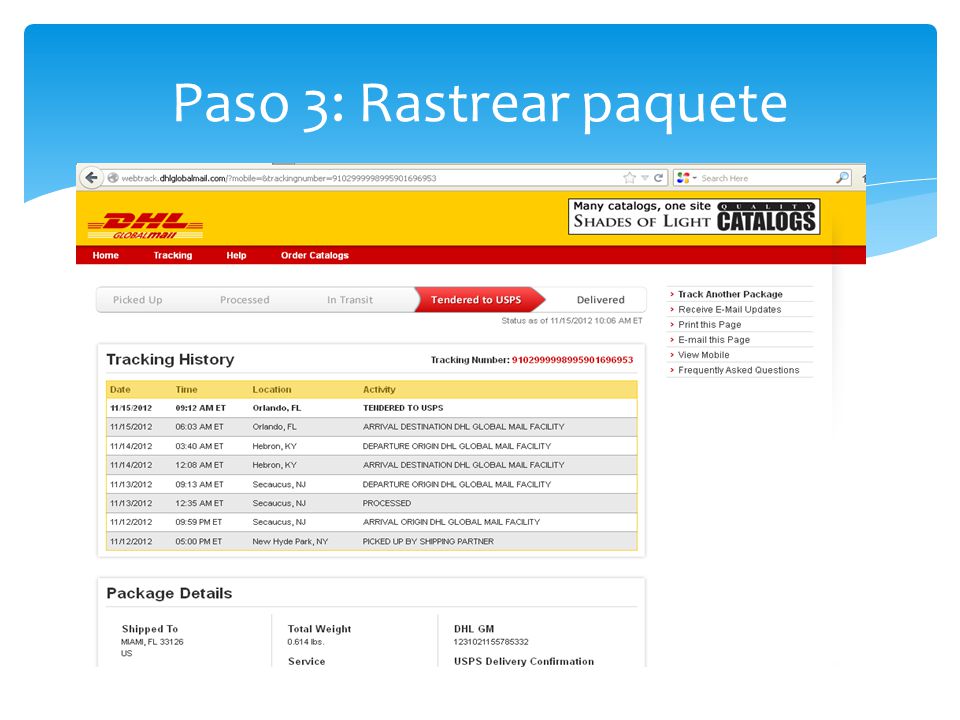This screenshot has width=960, height=720.
Task: Open the search engine selector dropdown
Action: coord(687,178)
